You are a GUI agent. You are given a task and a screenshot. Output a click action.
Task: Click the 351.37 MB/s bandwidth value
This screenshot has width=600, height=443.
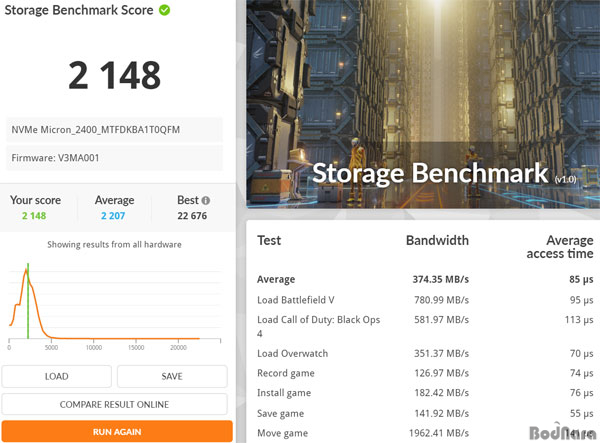pyautogui.click(x=442, y=353)
